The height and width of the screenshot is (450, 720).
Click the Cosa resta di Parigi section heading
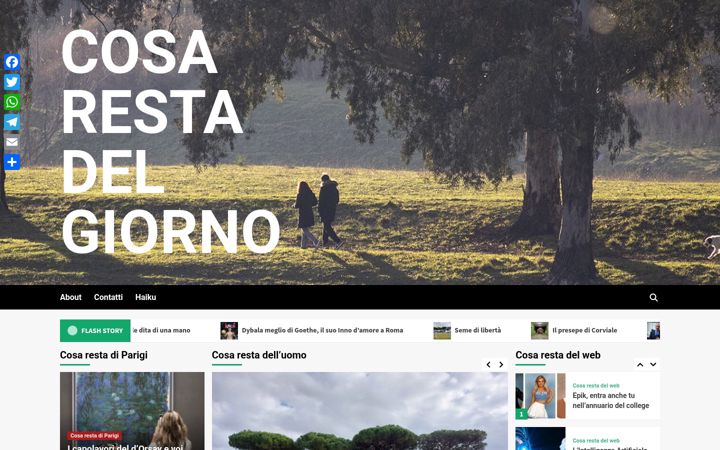coord(104,355)
